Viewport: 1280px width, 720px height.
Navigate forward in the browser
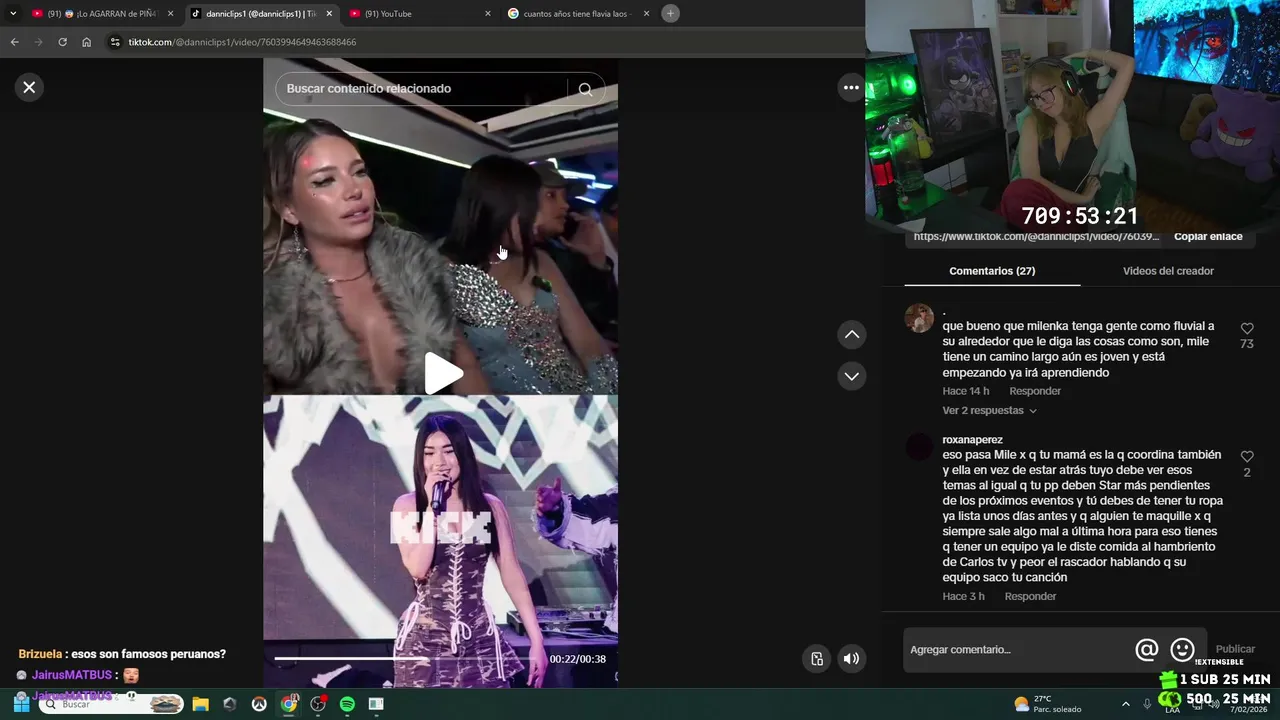39,42
